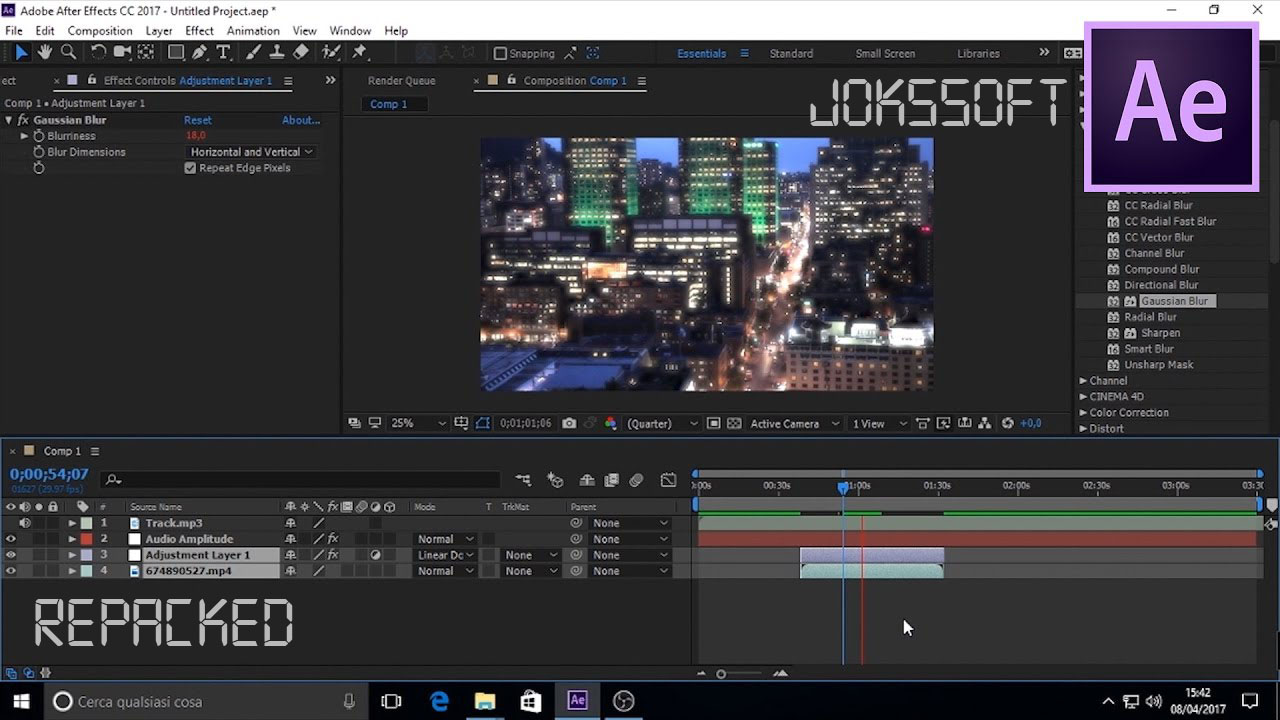1280x720 pixels.
Task: Open the Blur Dimensions dropdown
Action: click(250, 151)
